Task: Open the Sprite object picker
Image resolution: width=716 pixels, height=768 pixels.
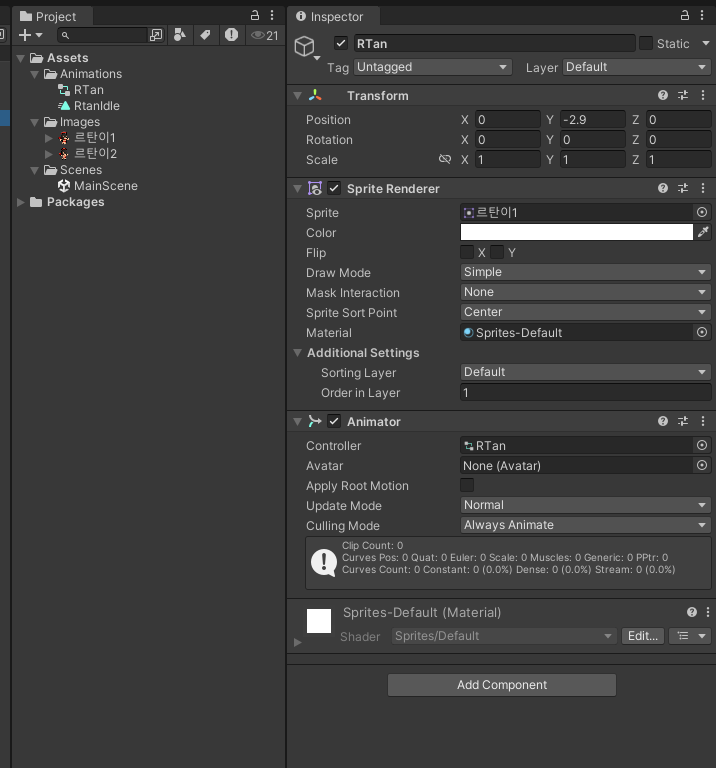Action: tap(702, 212)
